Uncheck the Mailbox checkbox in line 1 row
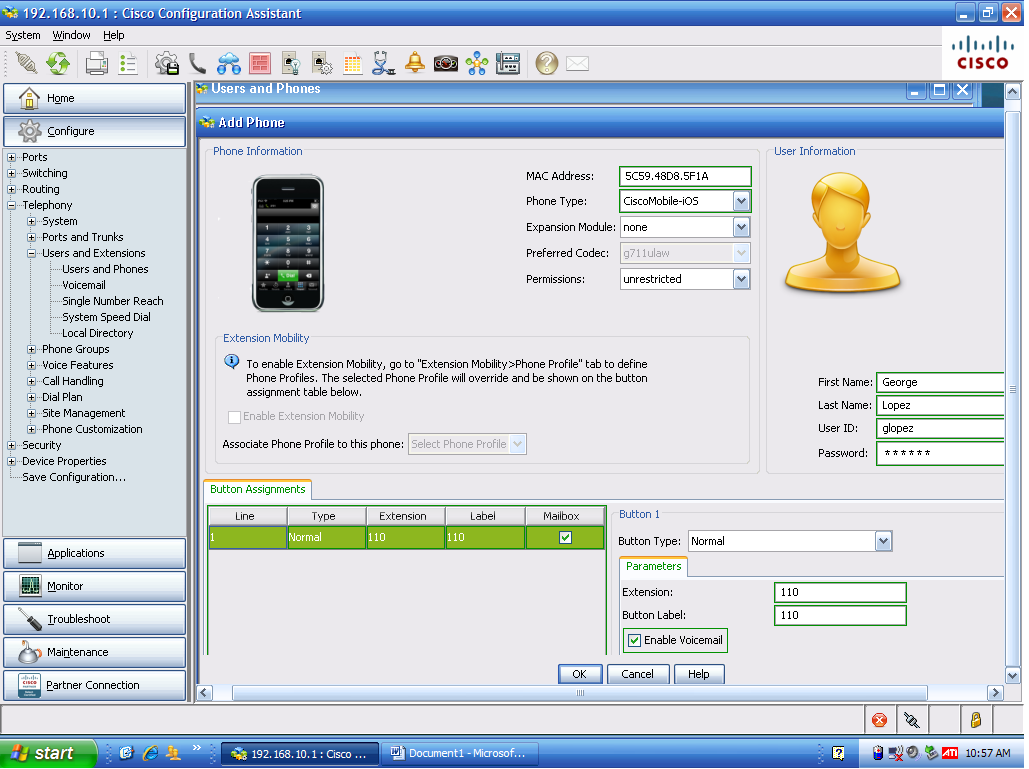 pos(565,537)
